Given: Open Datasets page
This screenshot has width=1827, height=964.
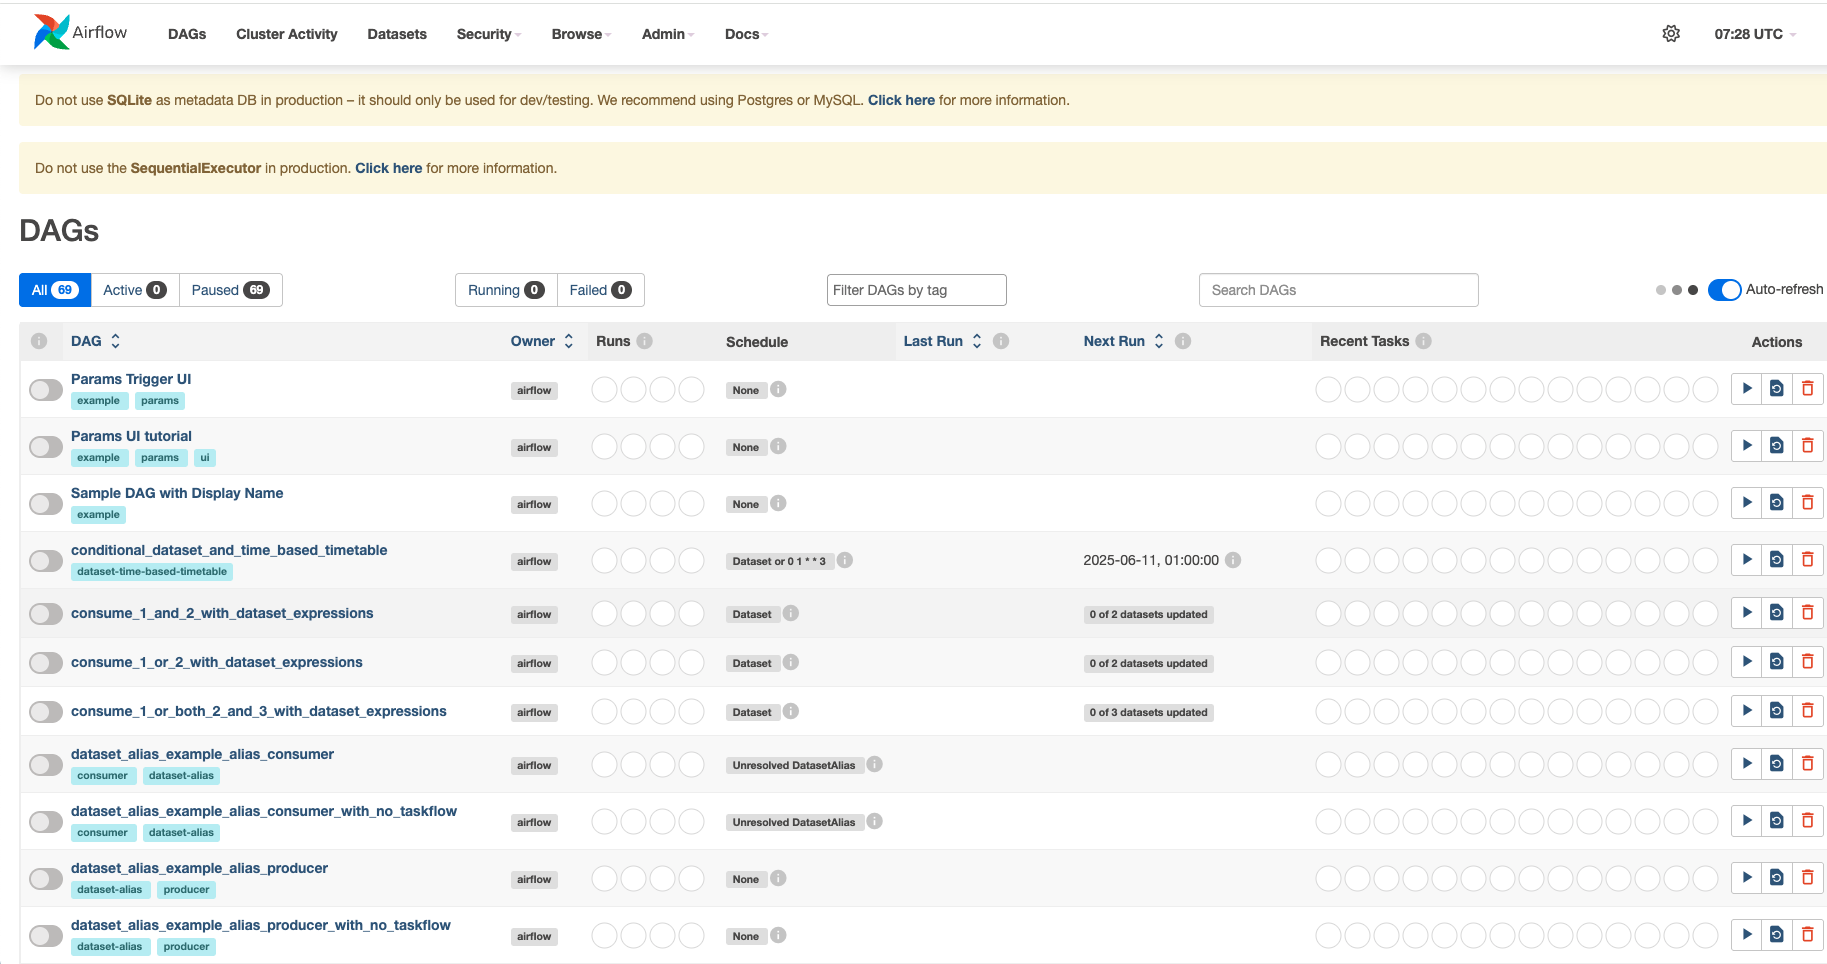Looking at the screenshot, I should tap(397, 34).
